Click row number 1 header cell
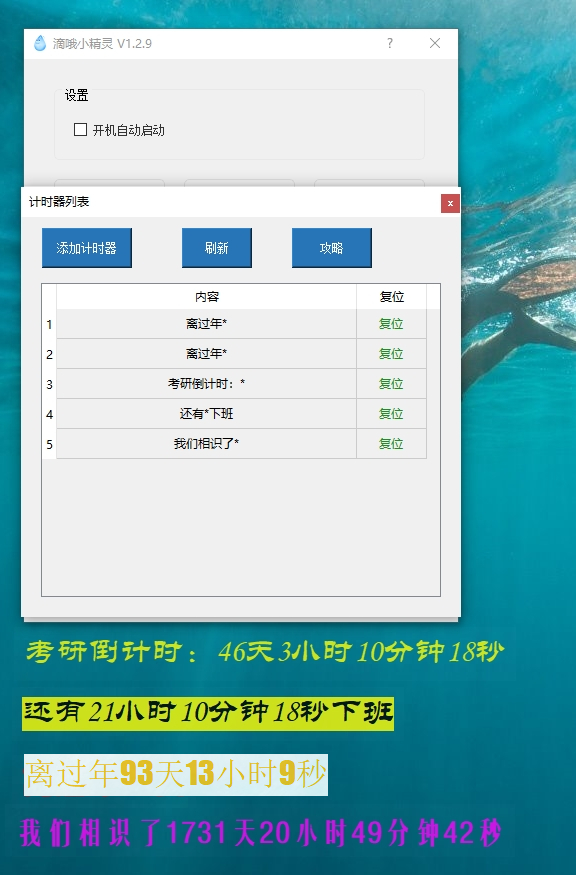 point(49,324)
